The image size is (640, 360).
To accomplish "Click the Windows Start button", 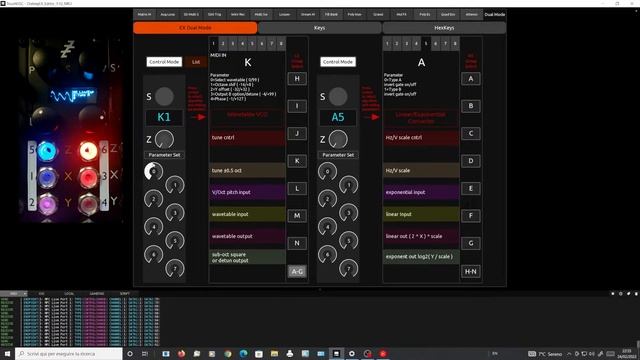I will point(7,353).
